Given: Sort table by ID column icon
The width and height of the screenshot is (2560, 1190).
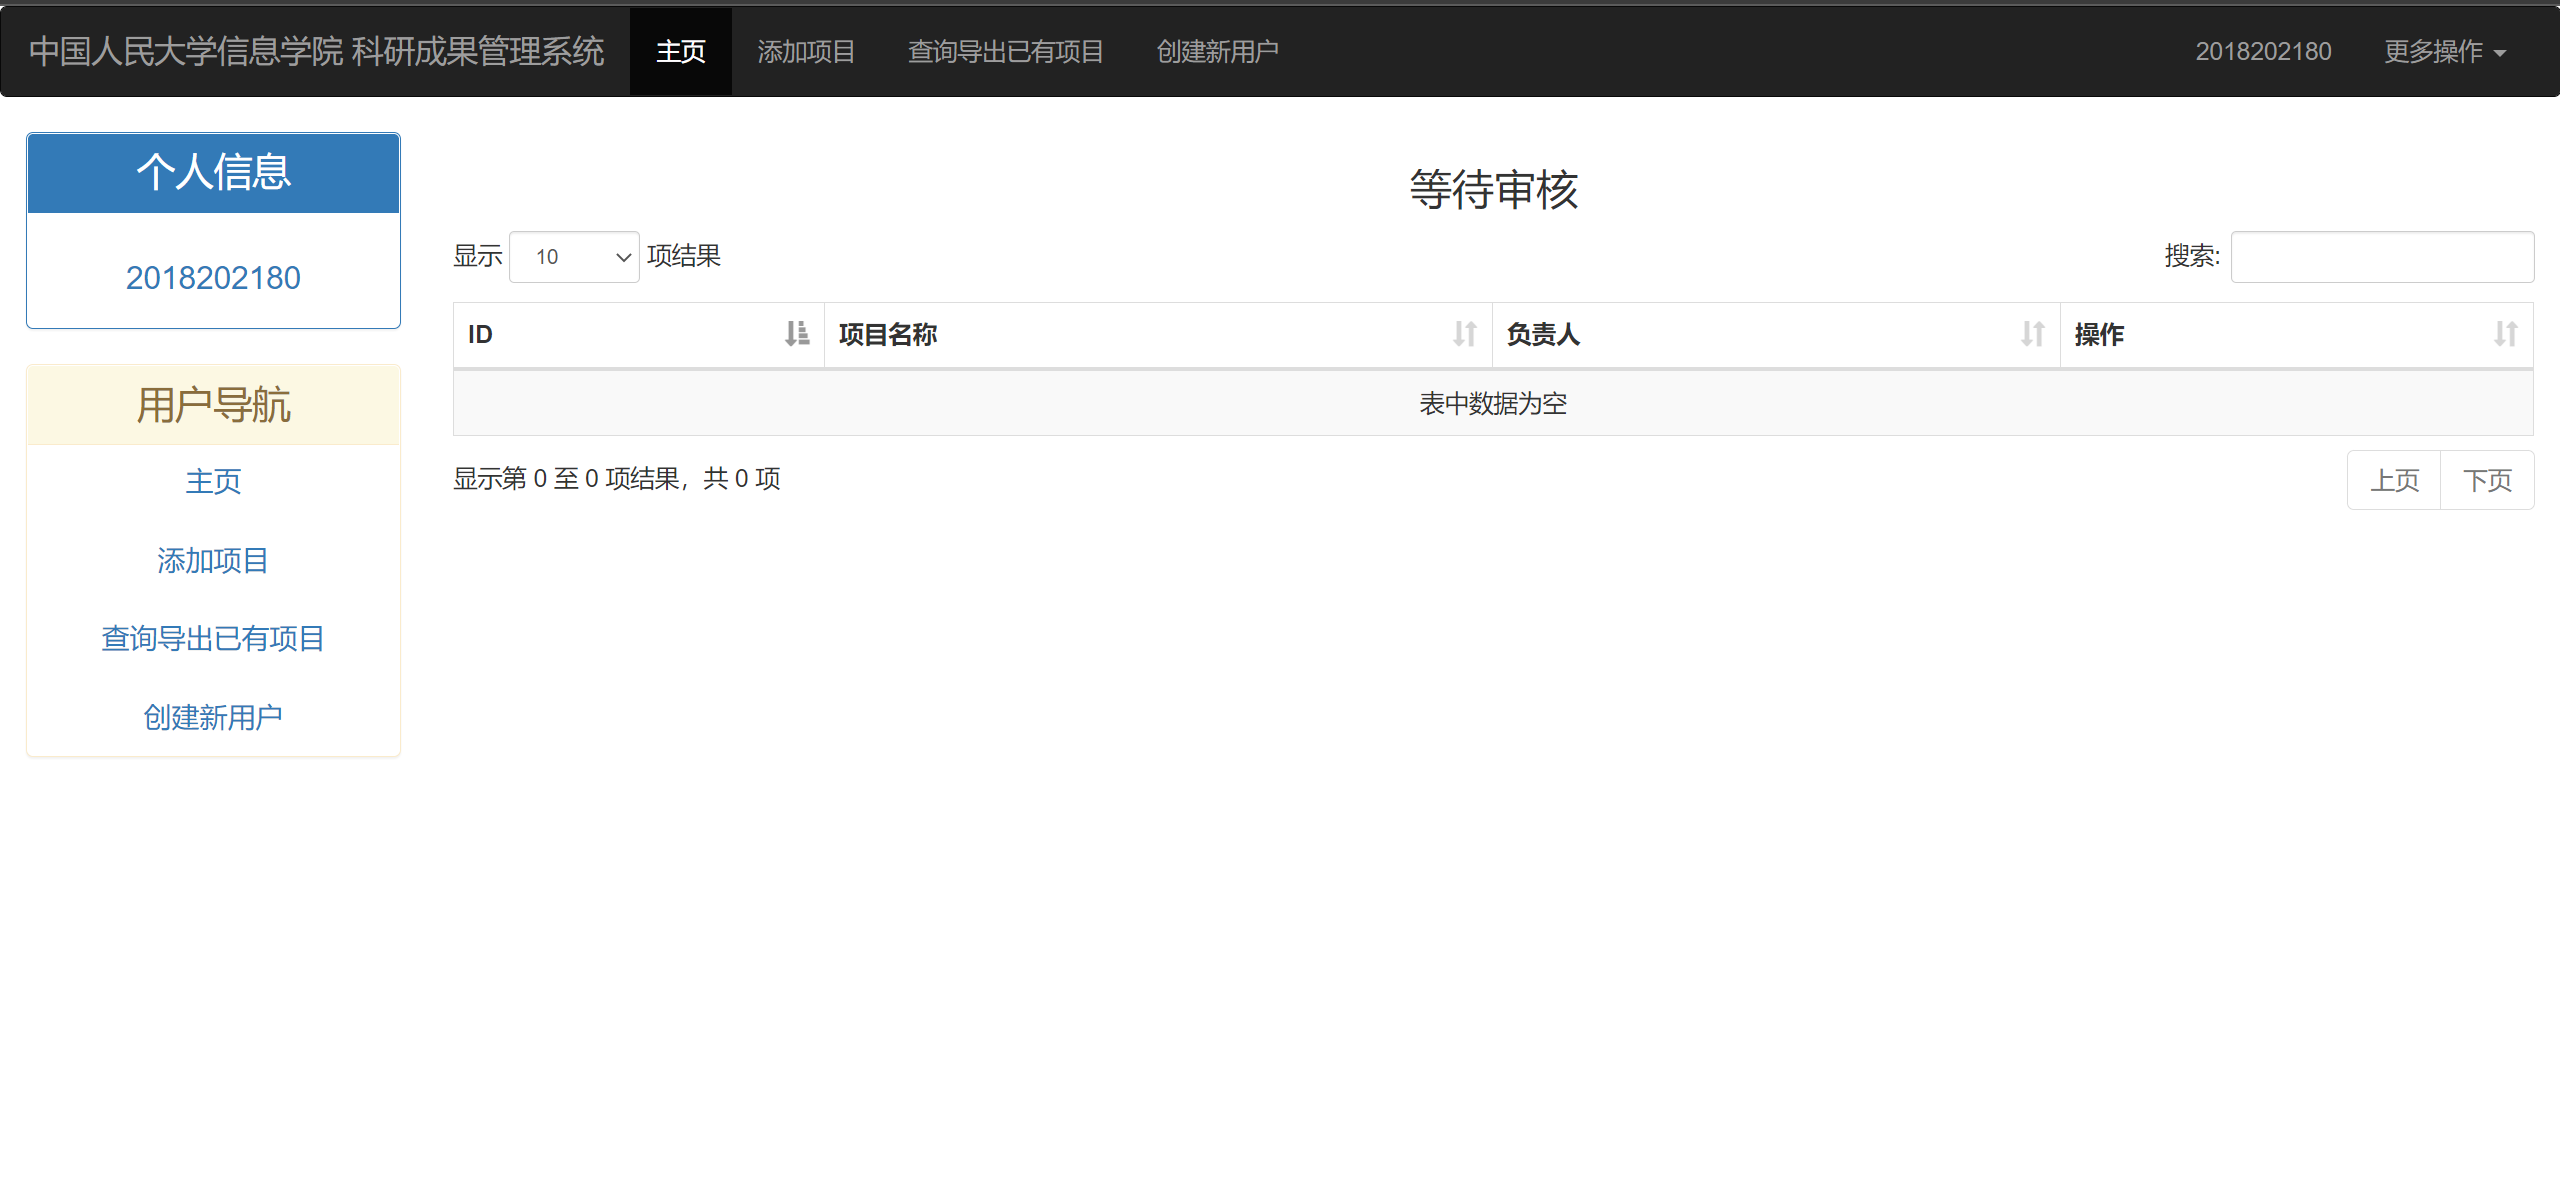Looking at the screenshot, I should 796,334.
